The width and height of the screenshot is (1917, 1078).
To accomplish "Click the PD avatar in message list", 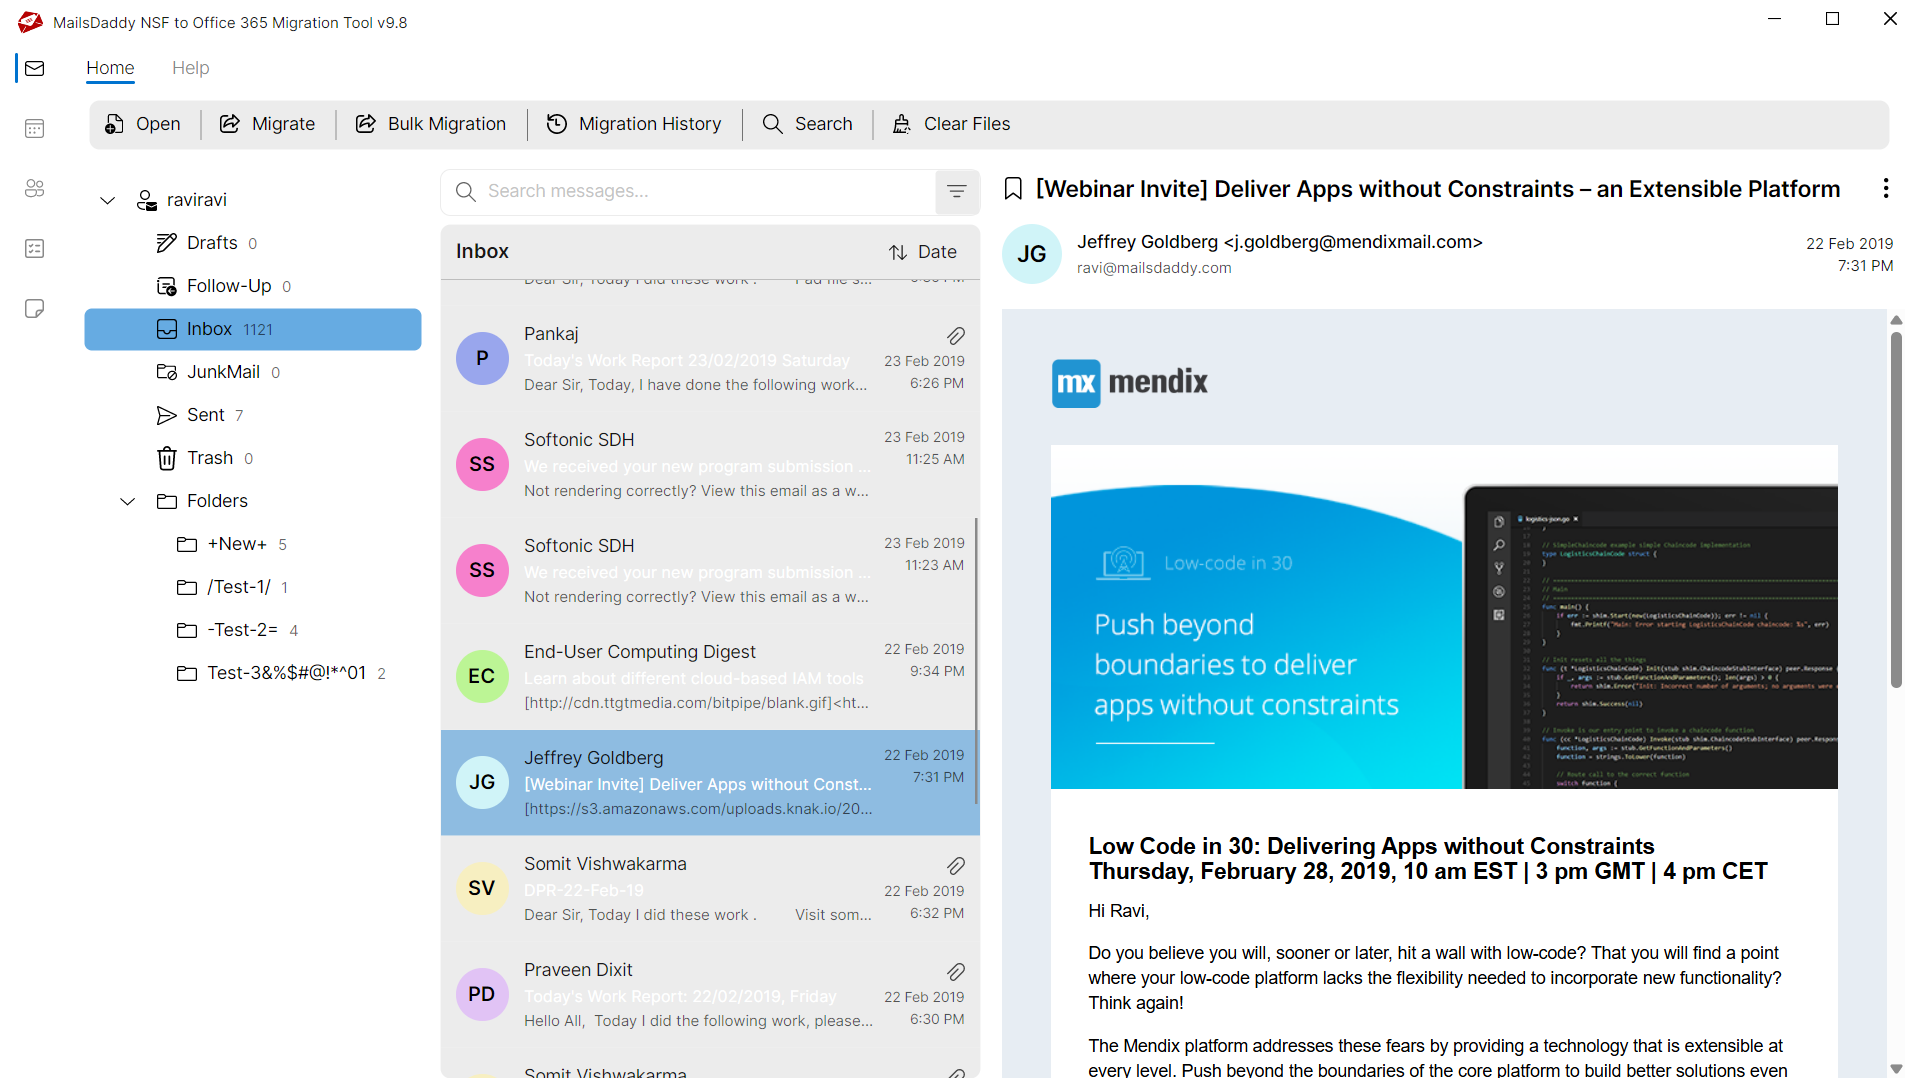I will pyautogui.click(x=482, y=994).
